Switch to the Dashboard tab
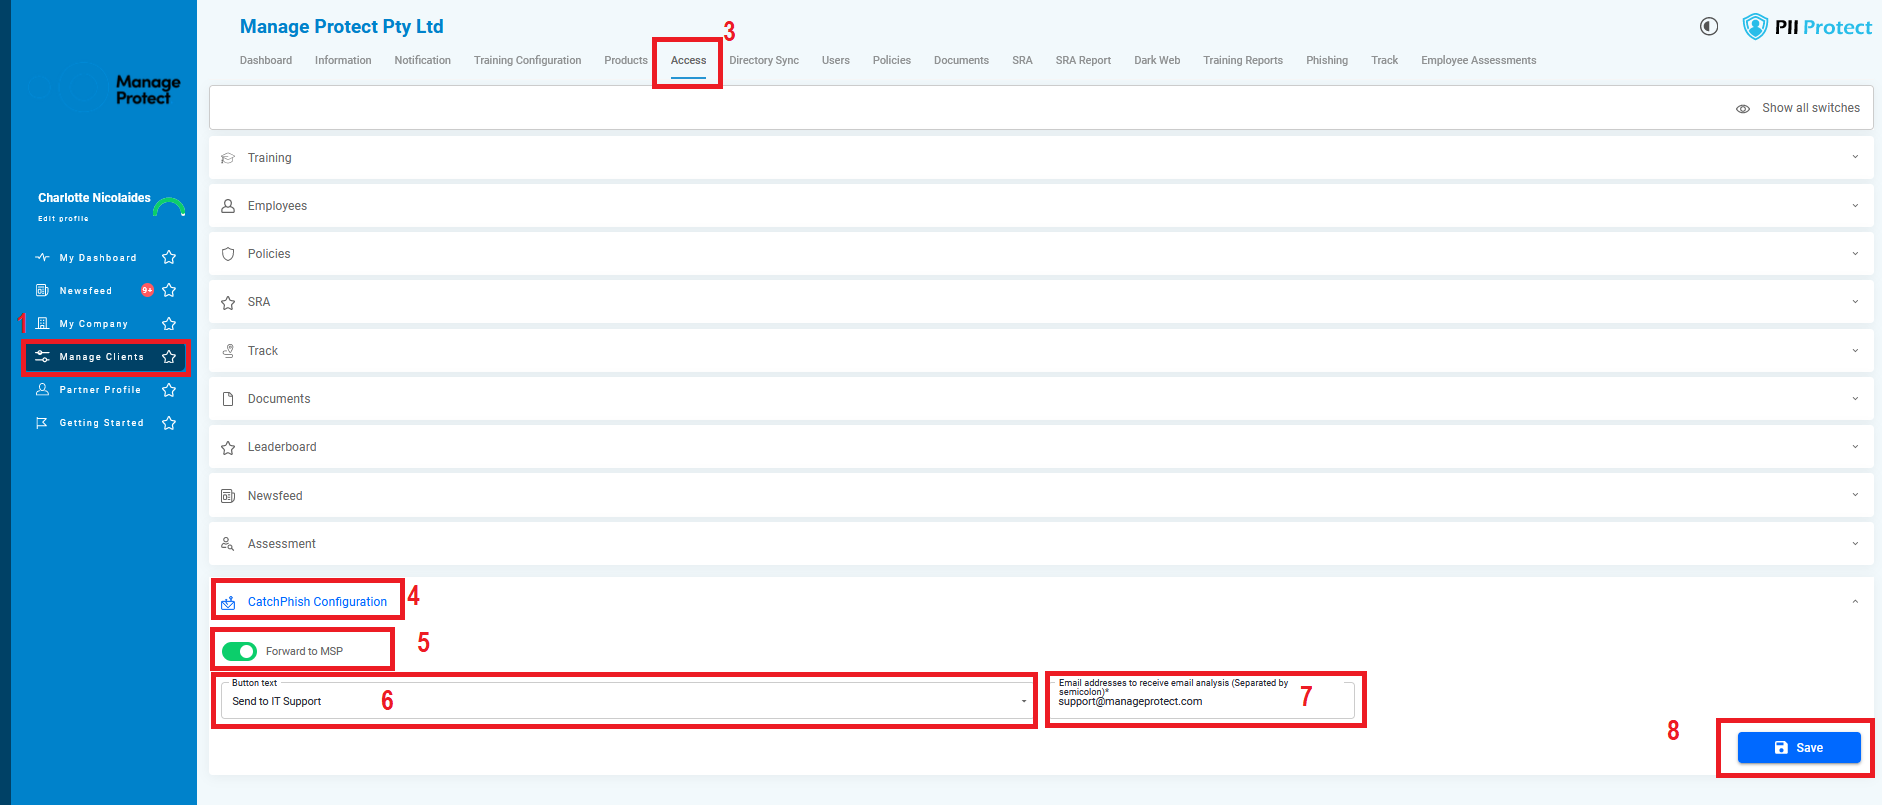1890x806 pixels. (x=266, y=61)
